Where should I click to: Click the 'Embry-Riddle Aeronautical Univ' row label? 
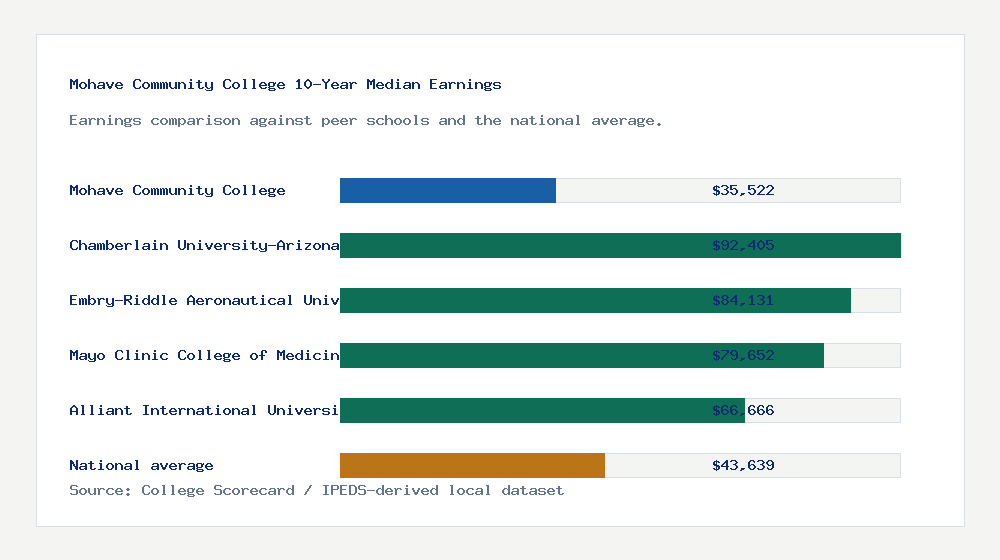pyautogui.click(x=204, y=300)
